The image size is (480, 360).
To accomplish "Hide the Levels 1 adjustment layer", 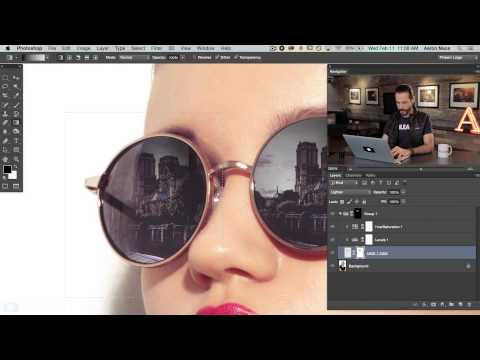I will 332,240.
